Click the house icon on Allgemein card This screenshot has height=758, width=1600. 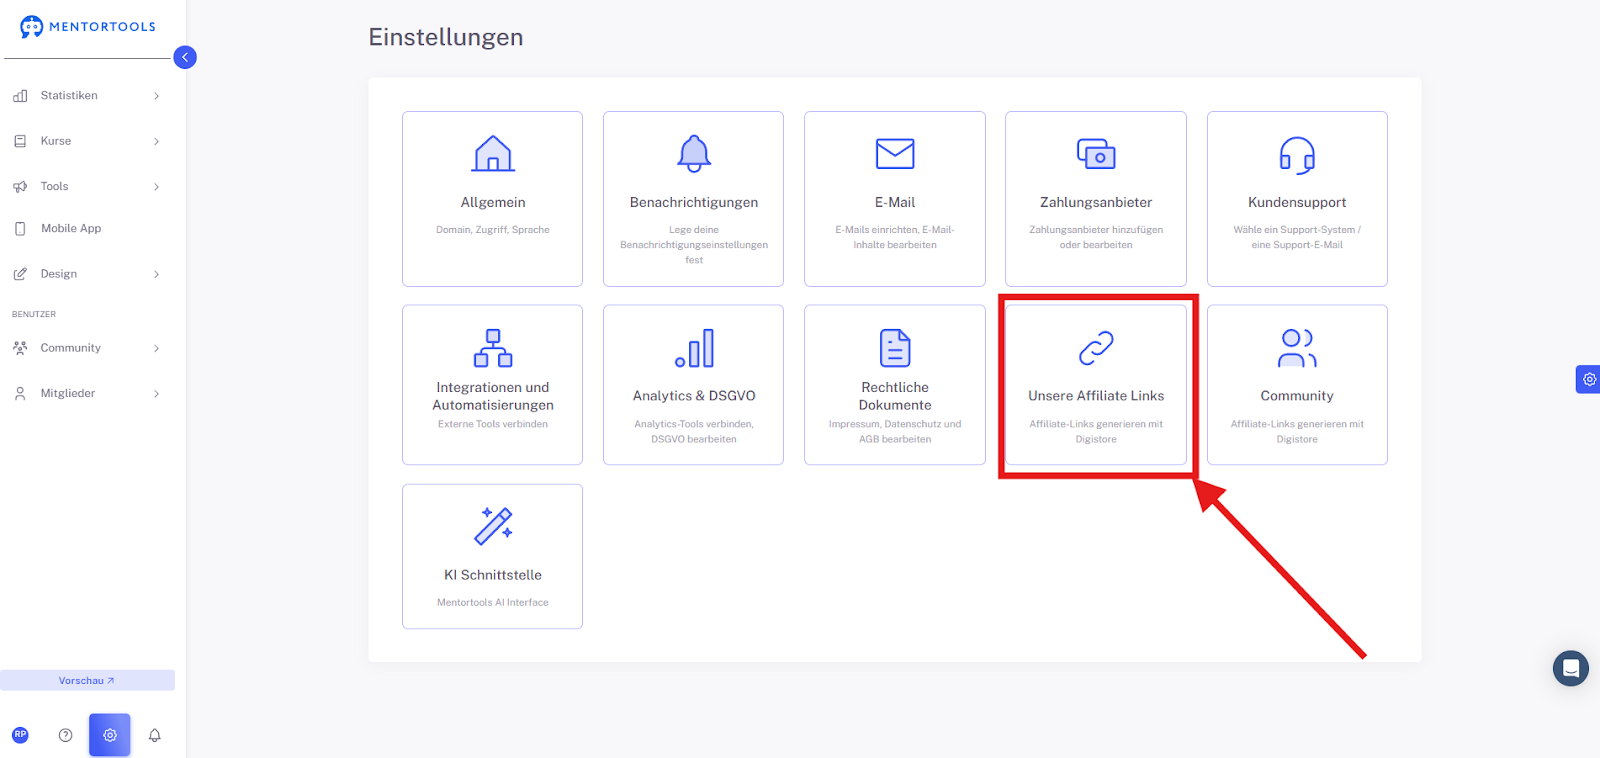pos(493,154)
